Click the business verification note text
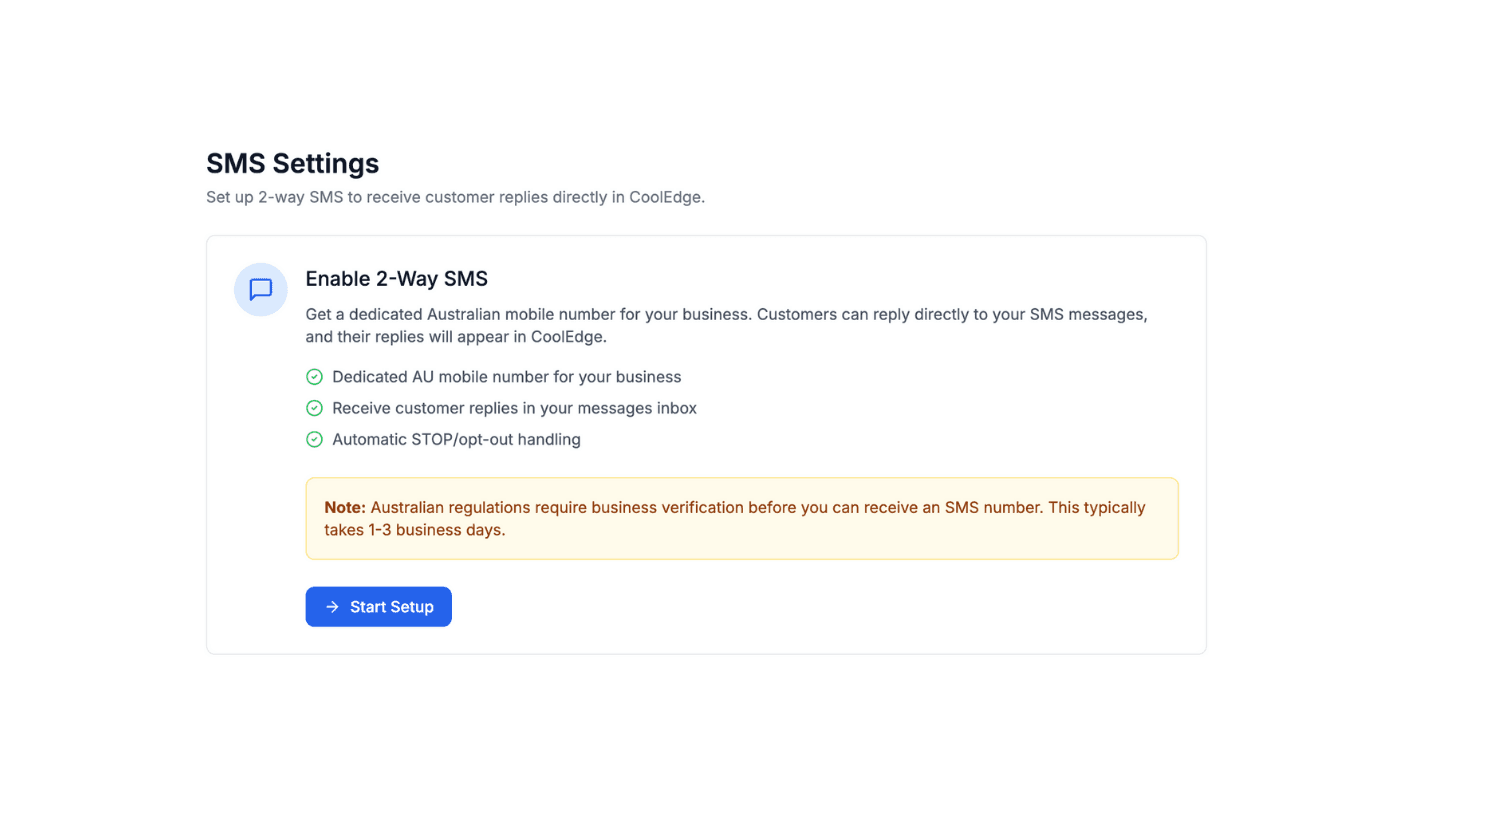The height and width of the screenshot is (816, 1498). pos(734,518)
